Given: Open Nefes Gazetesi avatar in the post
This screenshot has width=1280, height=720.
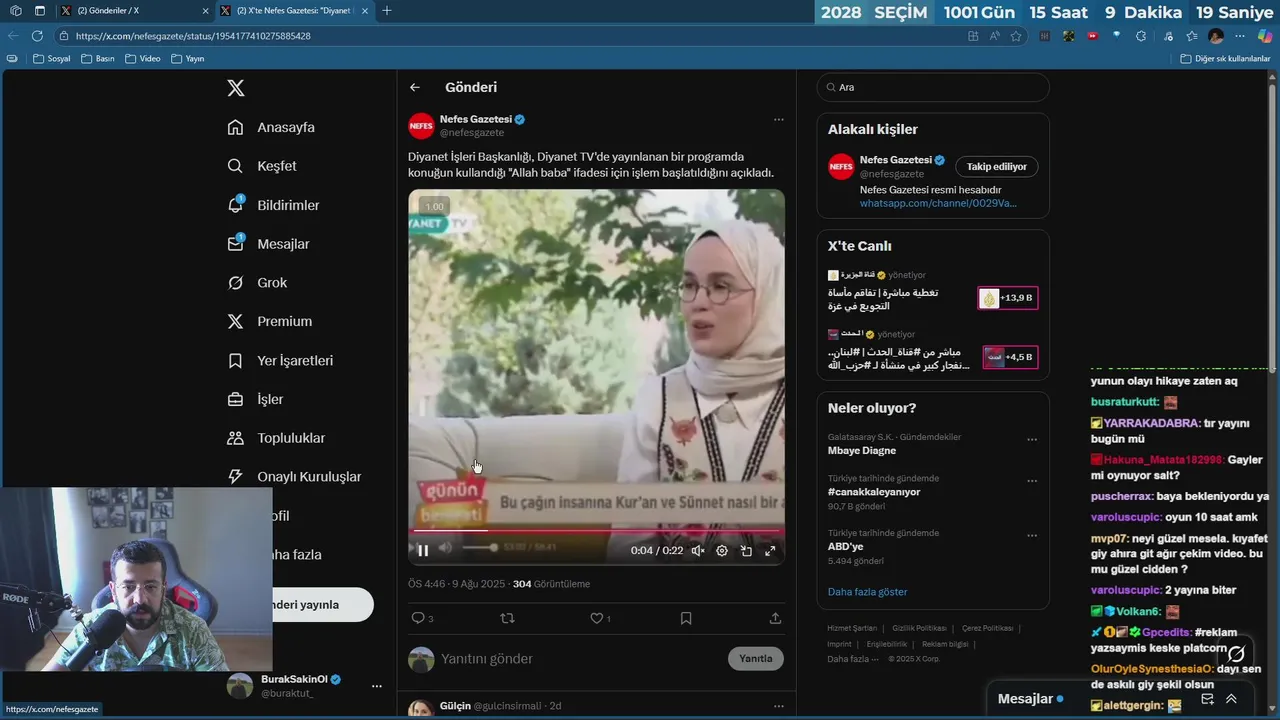Looking at the screenshot, I should click(x=421, y=125).
